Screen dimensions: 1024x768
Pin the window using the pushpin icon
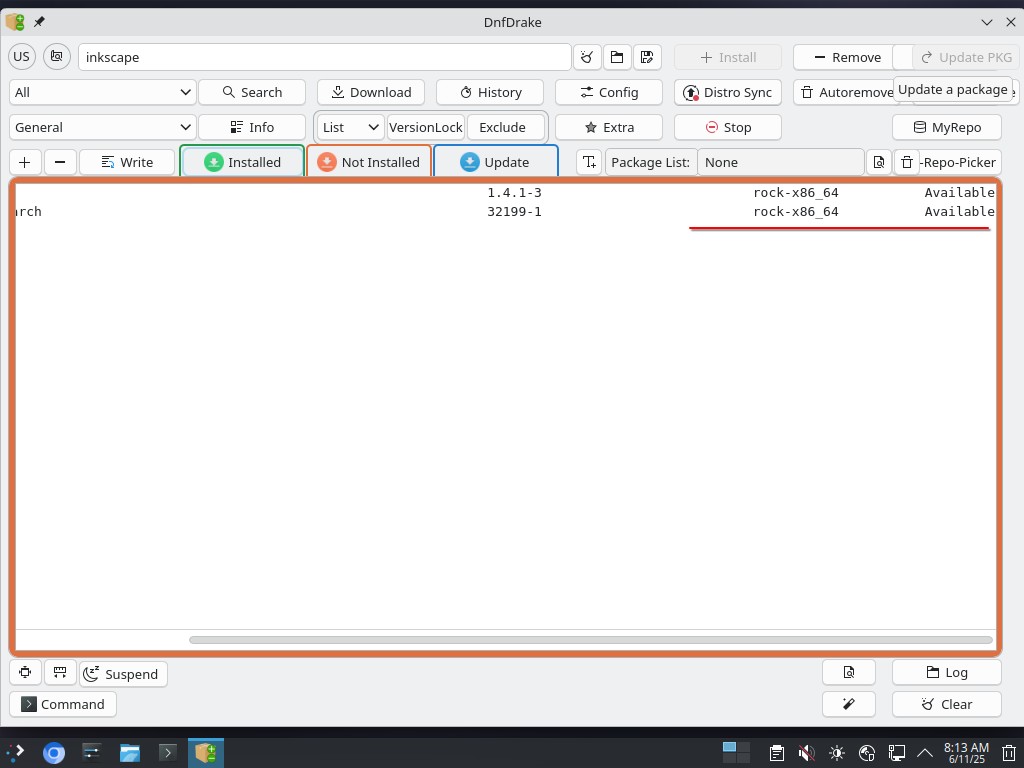(39, 22)
